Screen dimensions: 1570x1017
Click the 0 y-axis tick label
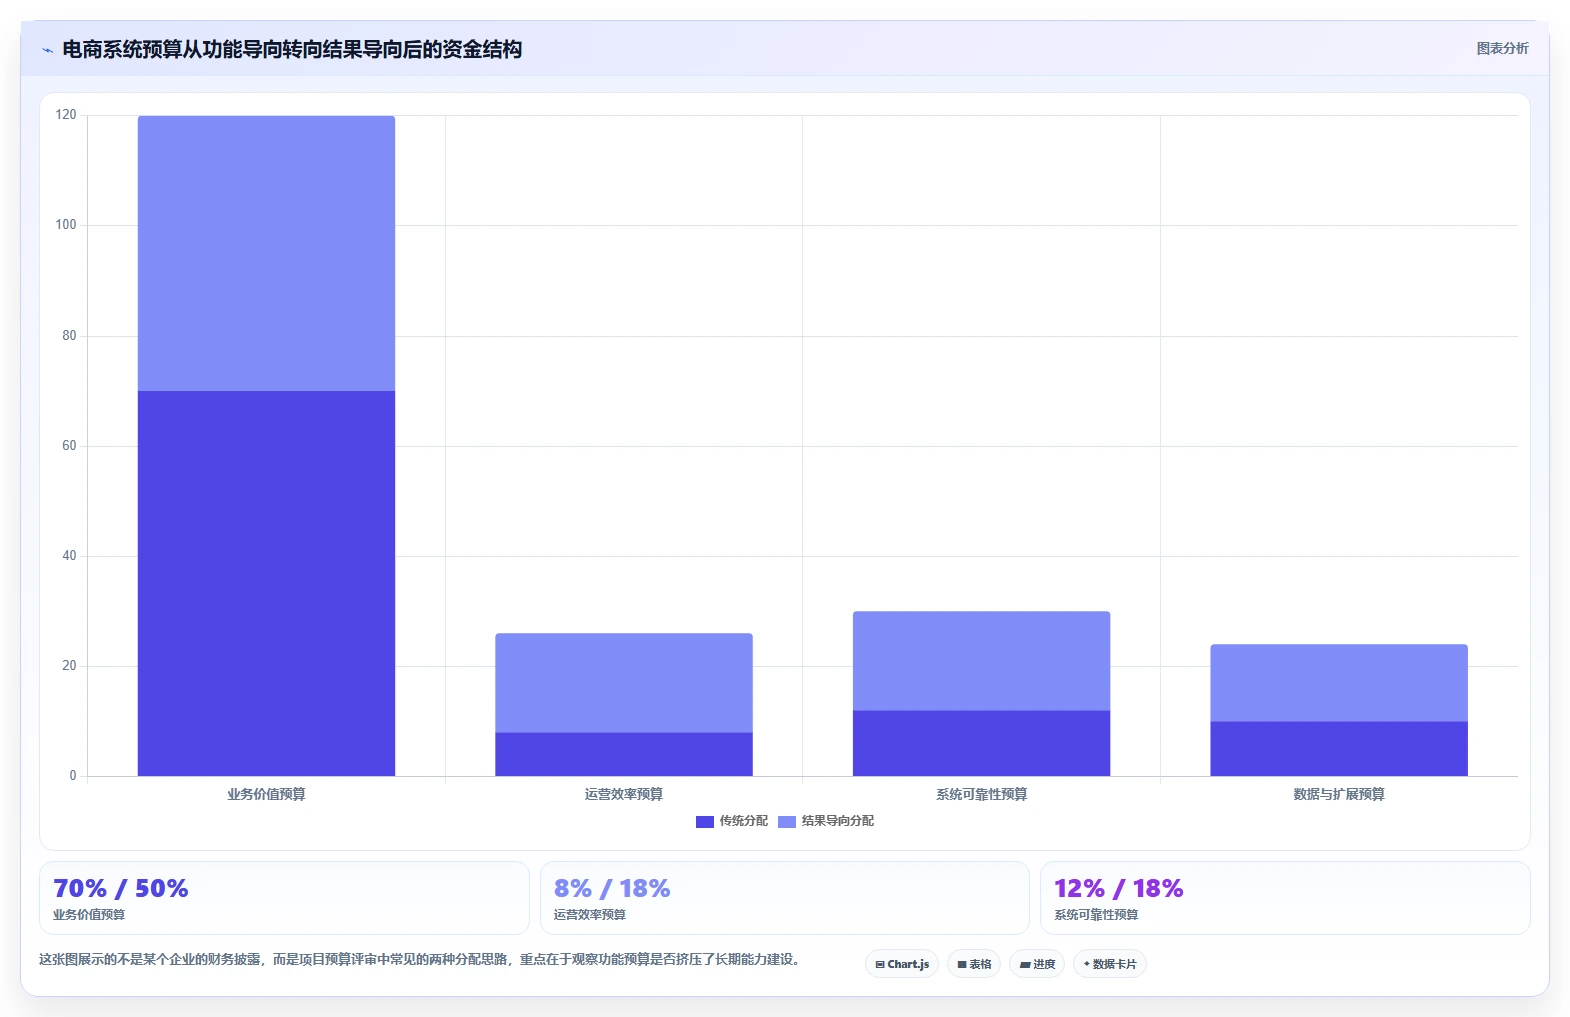click(x=73, y=776)
